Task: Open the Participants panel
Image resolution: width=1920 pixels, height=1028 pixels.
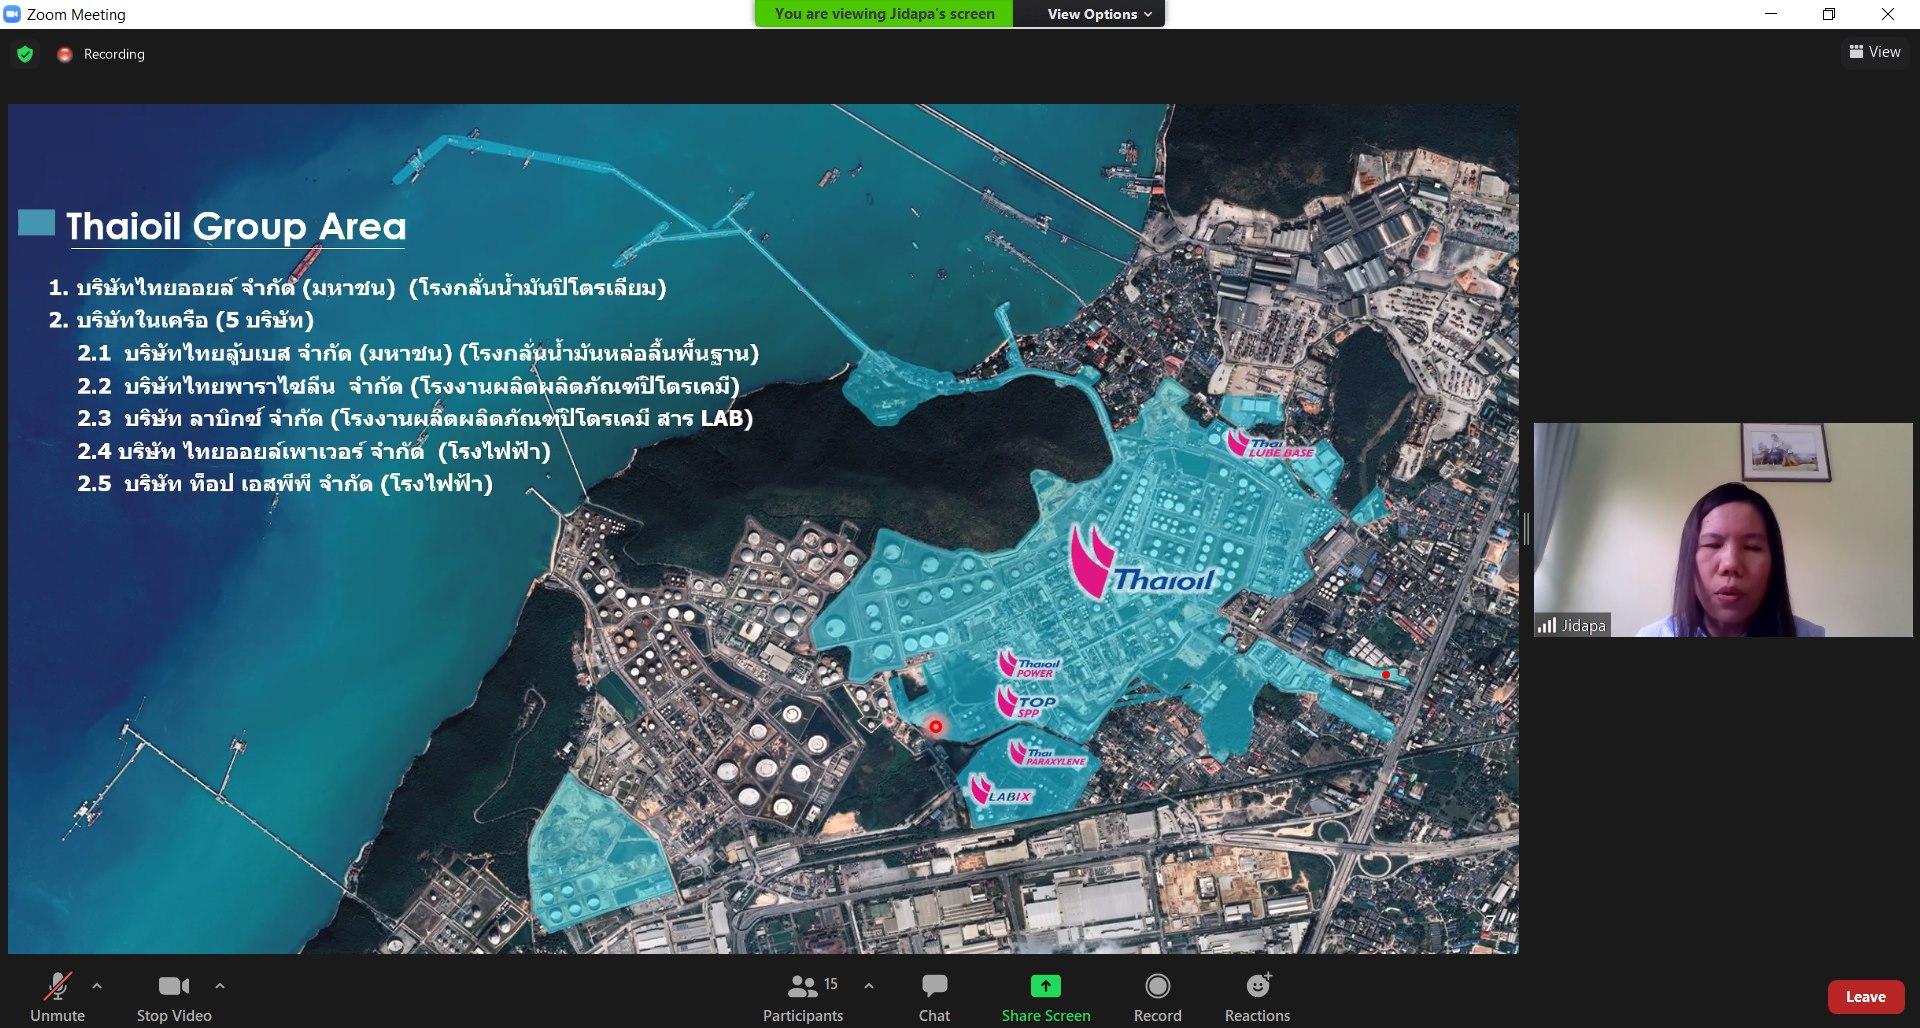Action: coord(803,997)
